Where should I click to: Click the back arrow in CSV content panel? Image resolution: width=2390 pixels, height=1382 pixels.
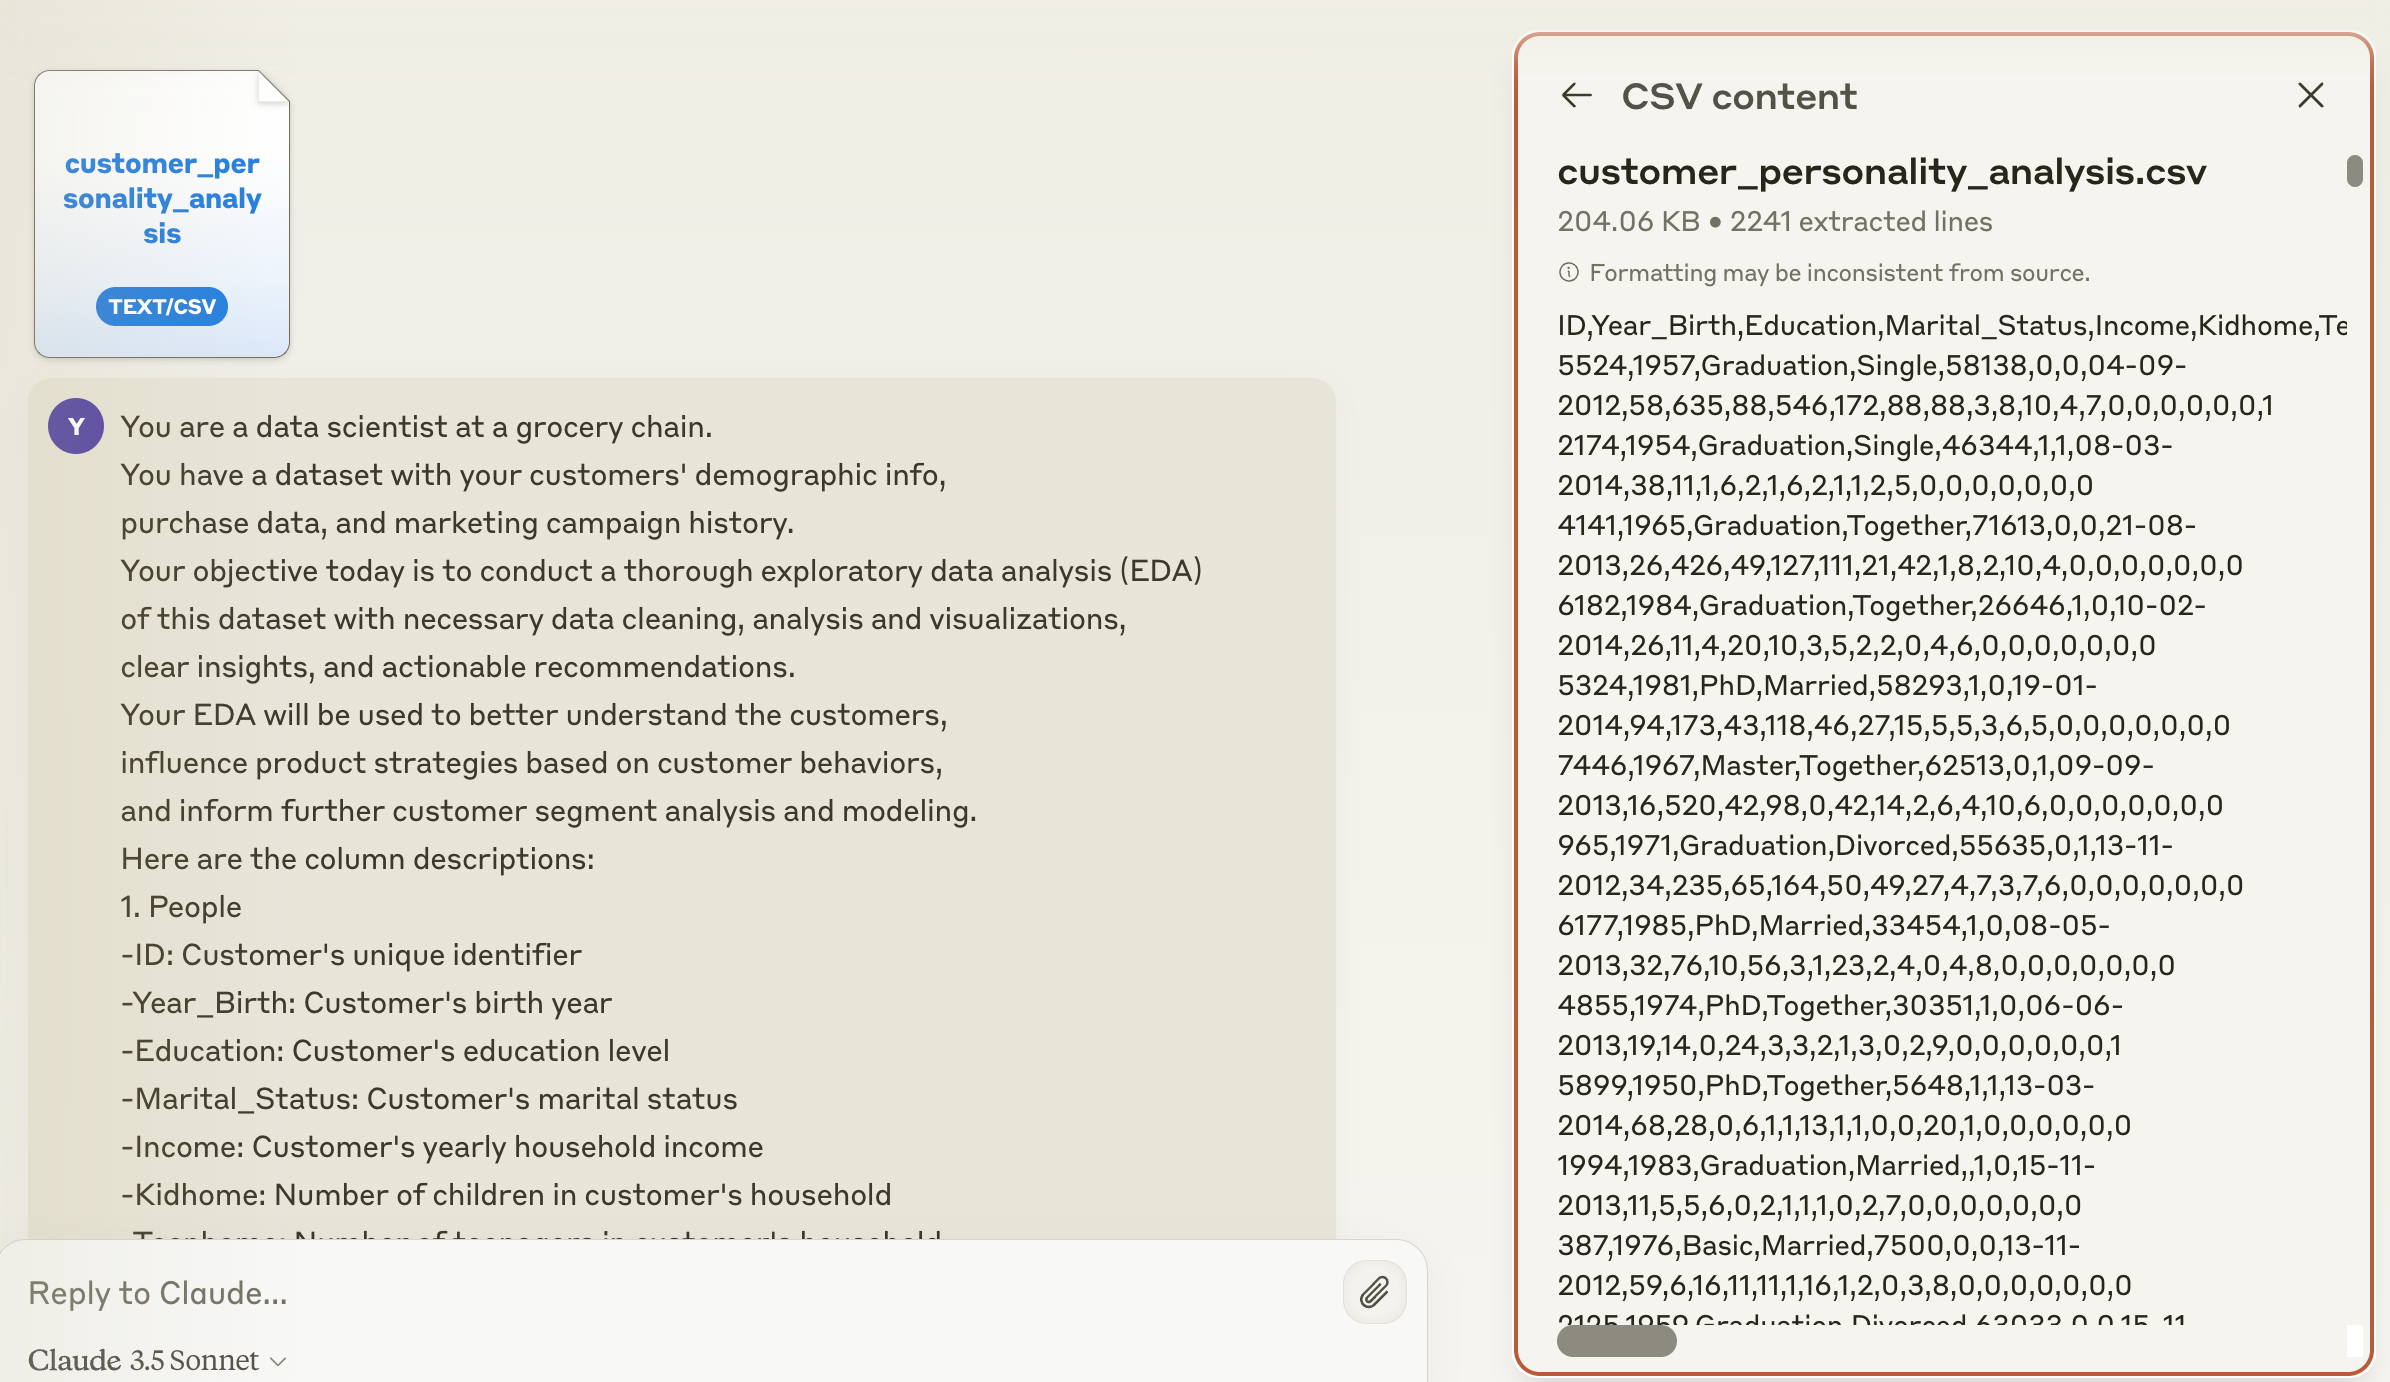tap(1577, 96)
